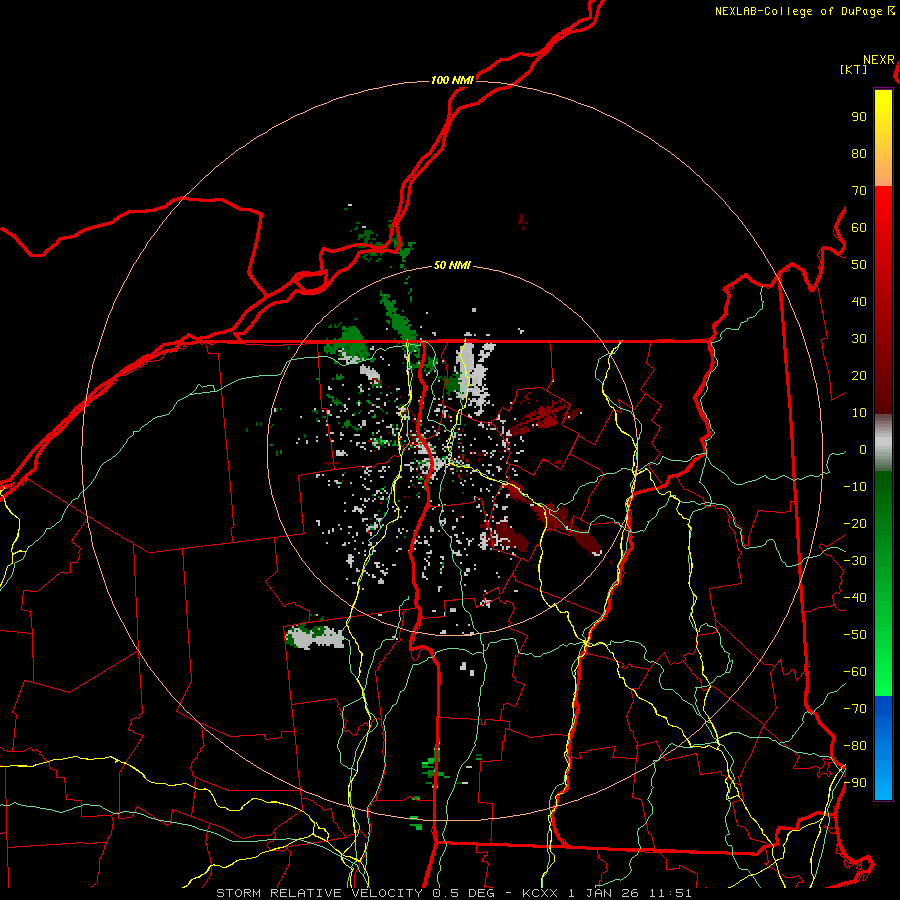The width and height of the screenshot is (900, 900).
Task: Click the -80 value on the velocity scale
Action: (x=855, y=746)
